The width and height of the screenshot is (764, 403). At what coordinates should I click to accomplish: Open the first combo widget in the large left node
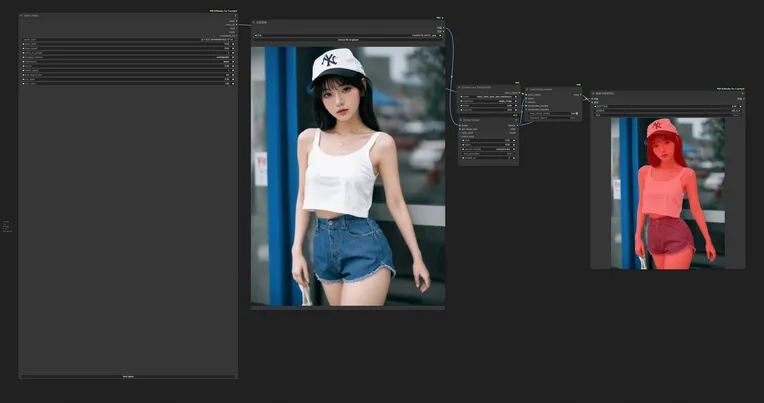coord(127,41)
